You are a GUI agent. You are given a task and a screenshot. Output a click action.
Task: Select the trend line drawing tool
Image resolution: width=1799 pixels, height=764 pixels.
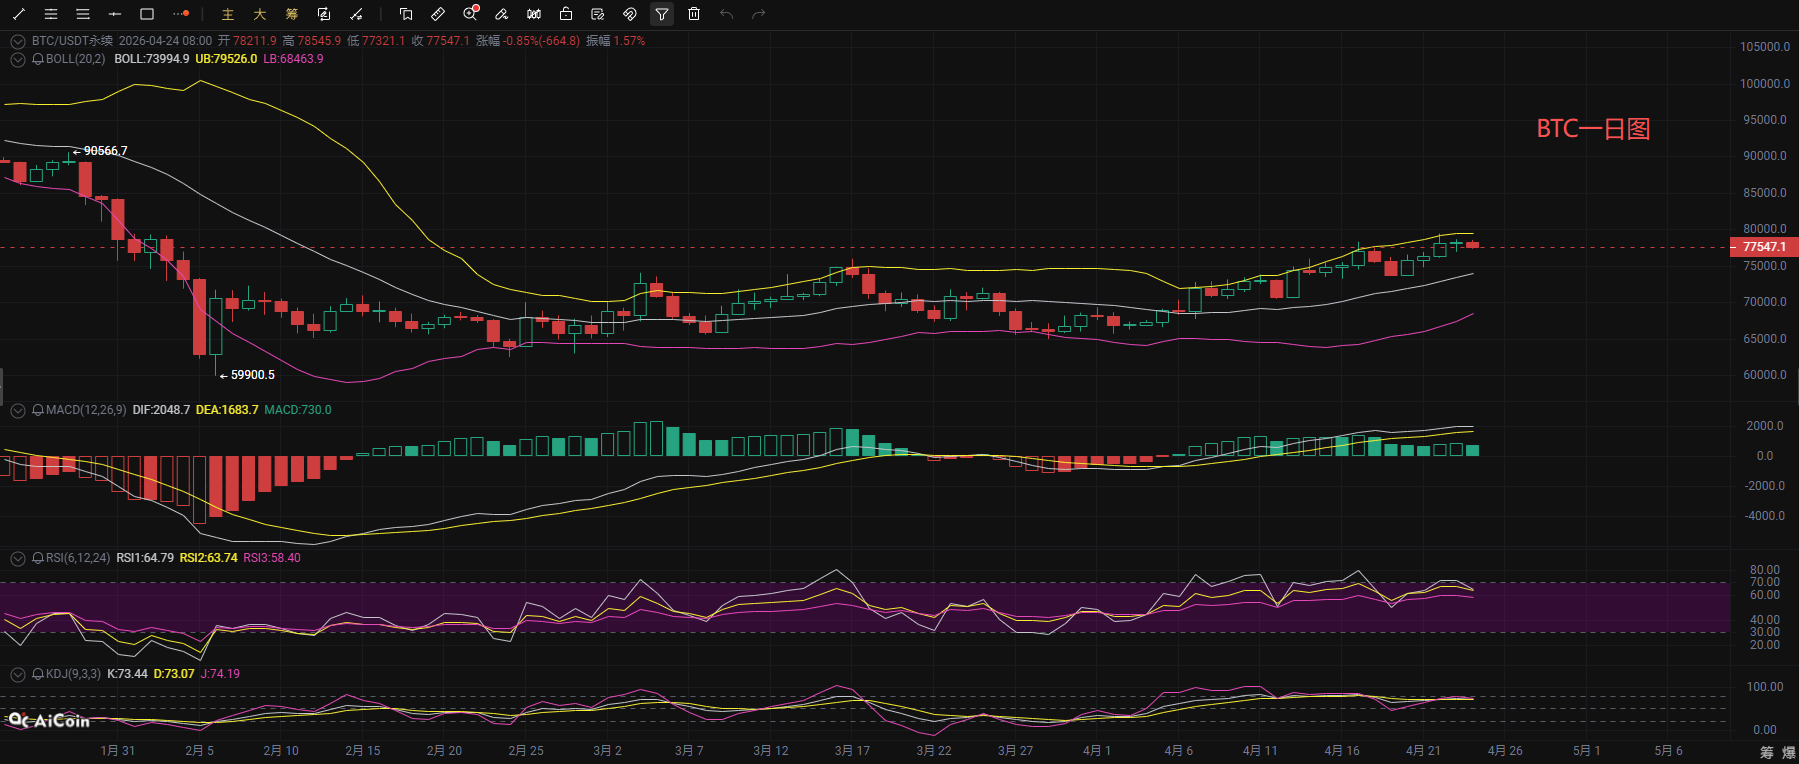click(19, 14)
